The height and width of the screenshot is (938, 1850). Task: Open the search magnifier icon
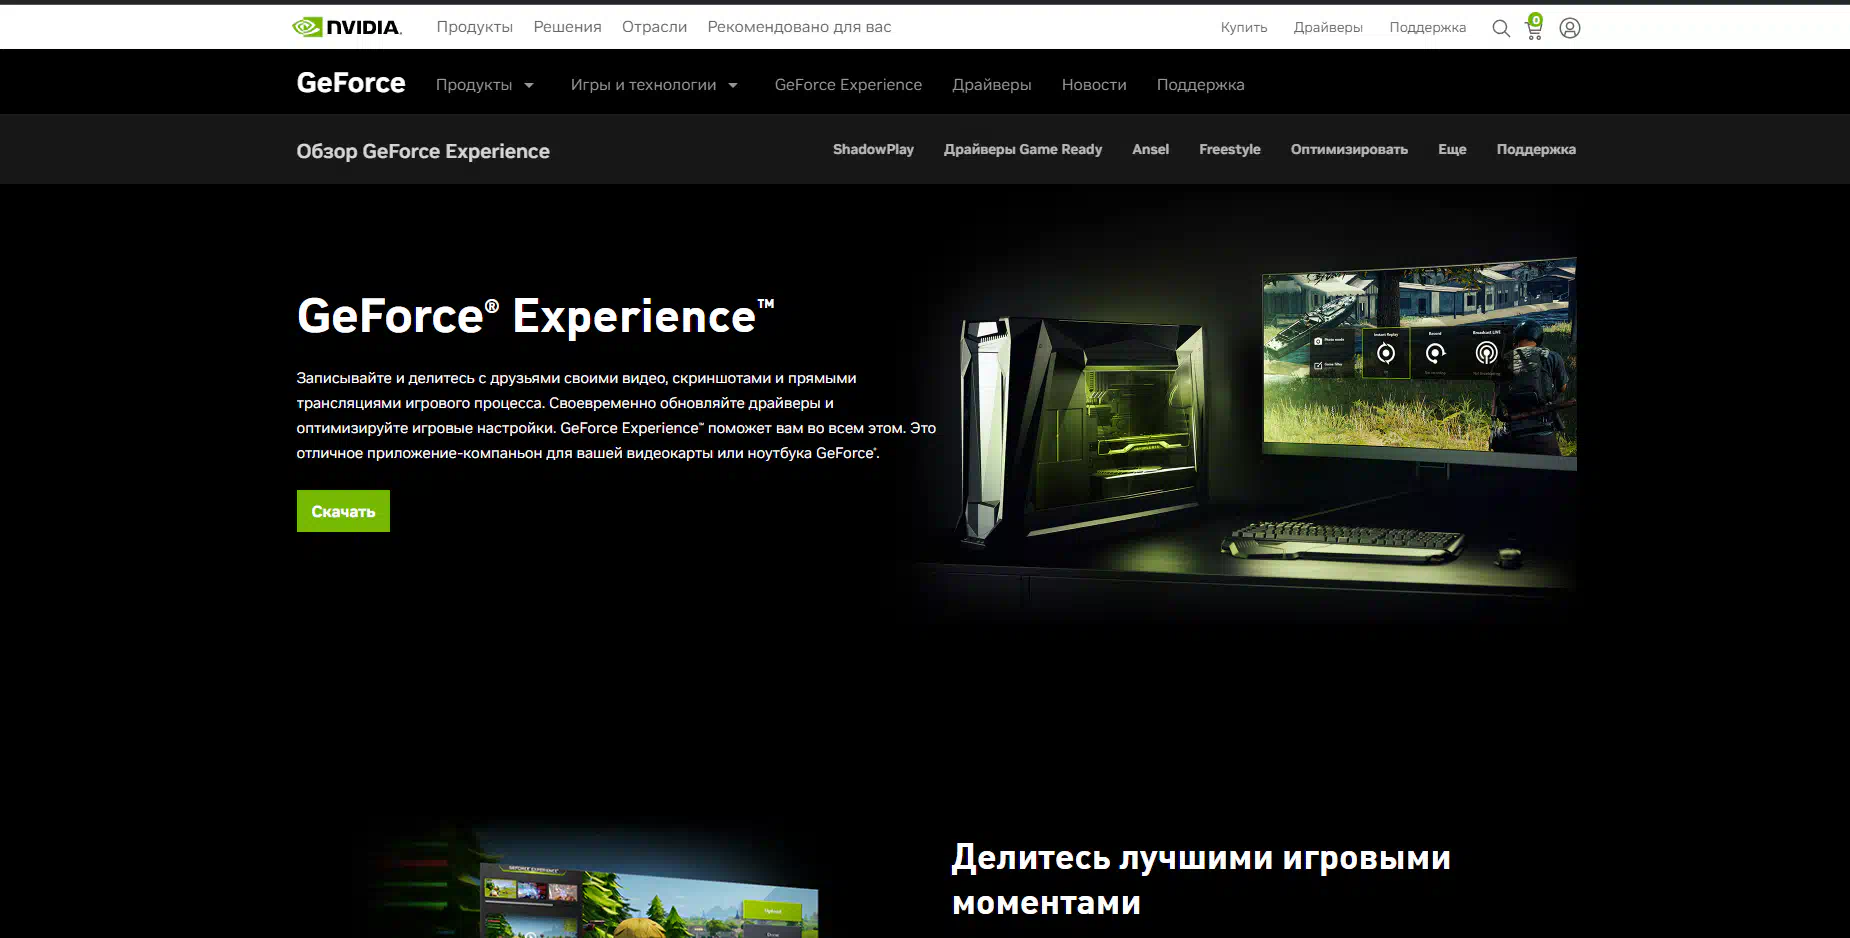tap(1500, 28)
